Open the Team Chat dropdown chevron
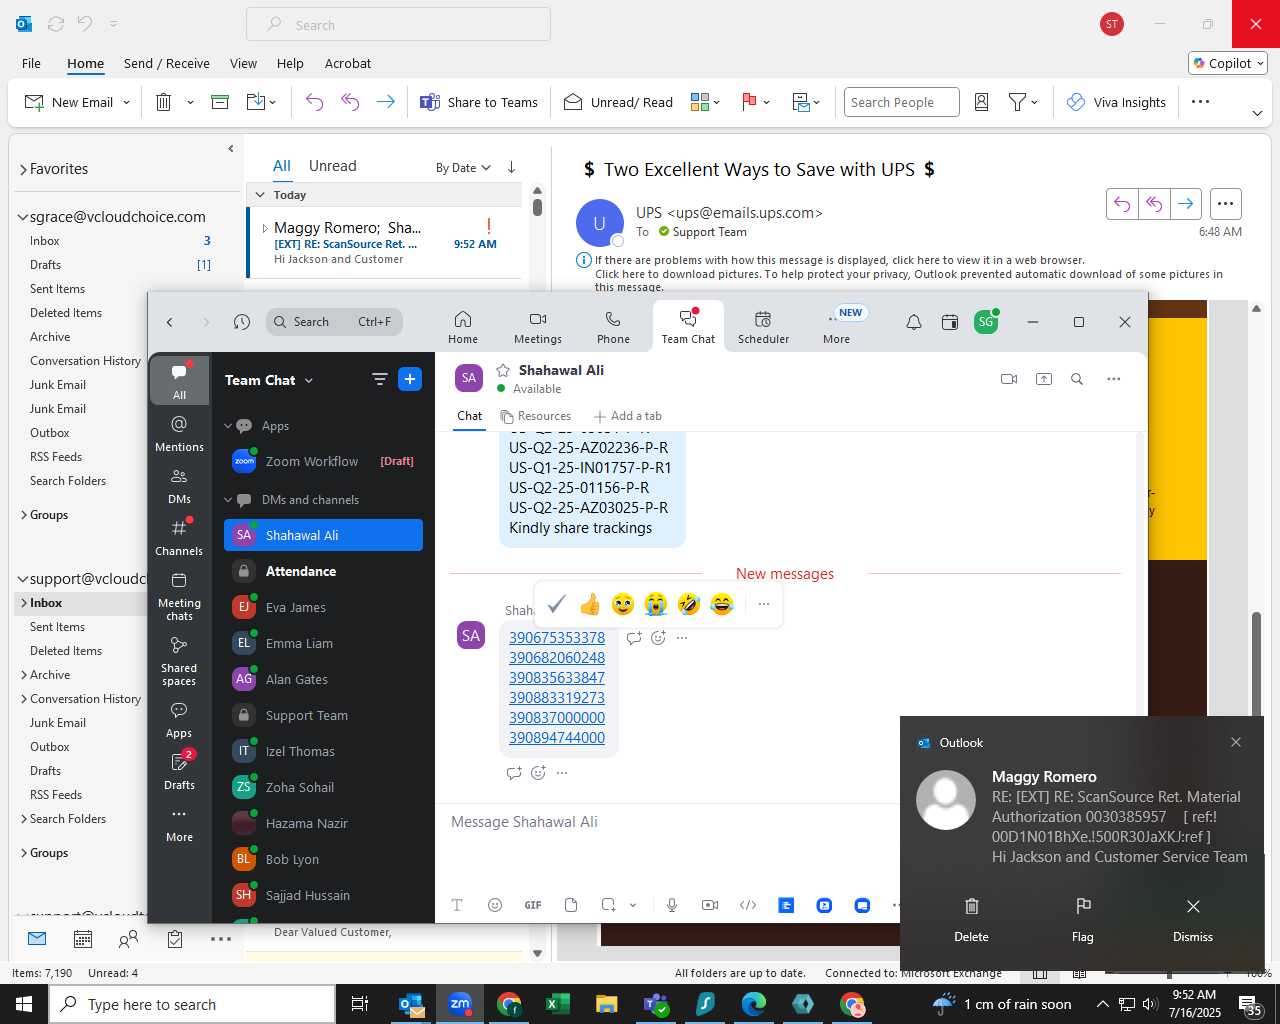Screen dimensions: 1280x1024 (x=309, y=380)
